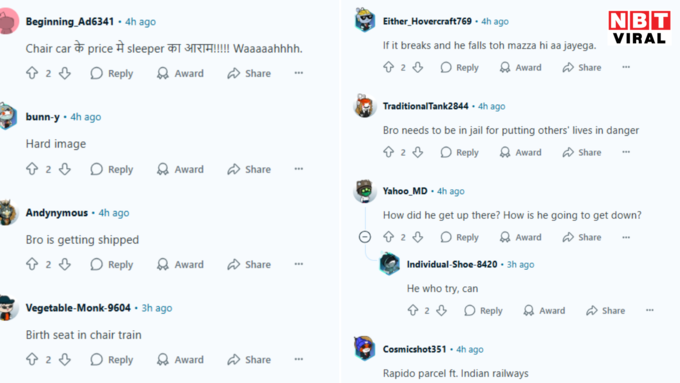Image resolution: width=680 pixels, height=383 pixels.
Task: Downvote TraditionalTank2844's jail comment
Action: [x=418, y=152]
